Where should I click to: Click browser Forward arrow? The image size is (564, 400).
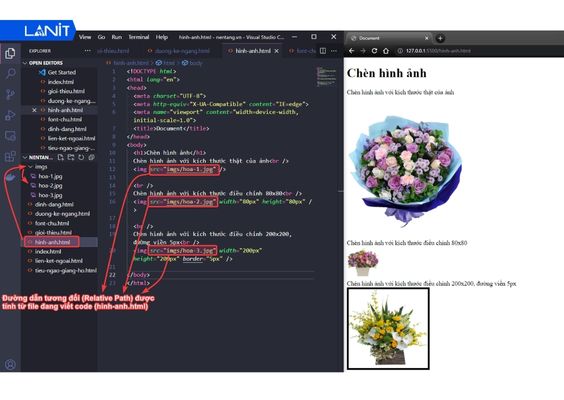363,51
